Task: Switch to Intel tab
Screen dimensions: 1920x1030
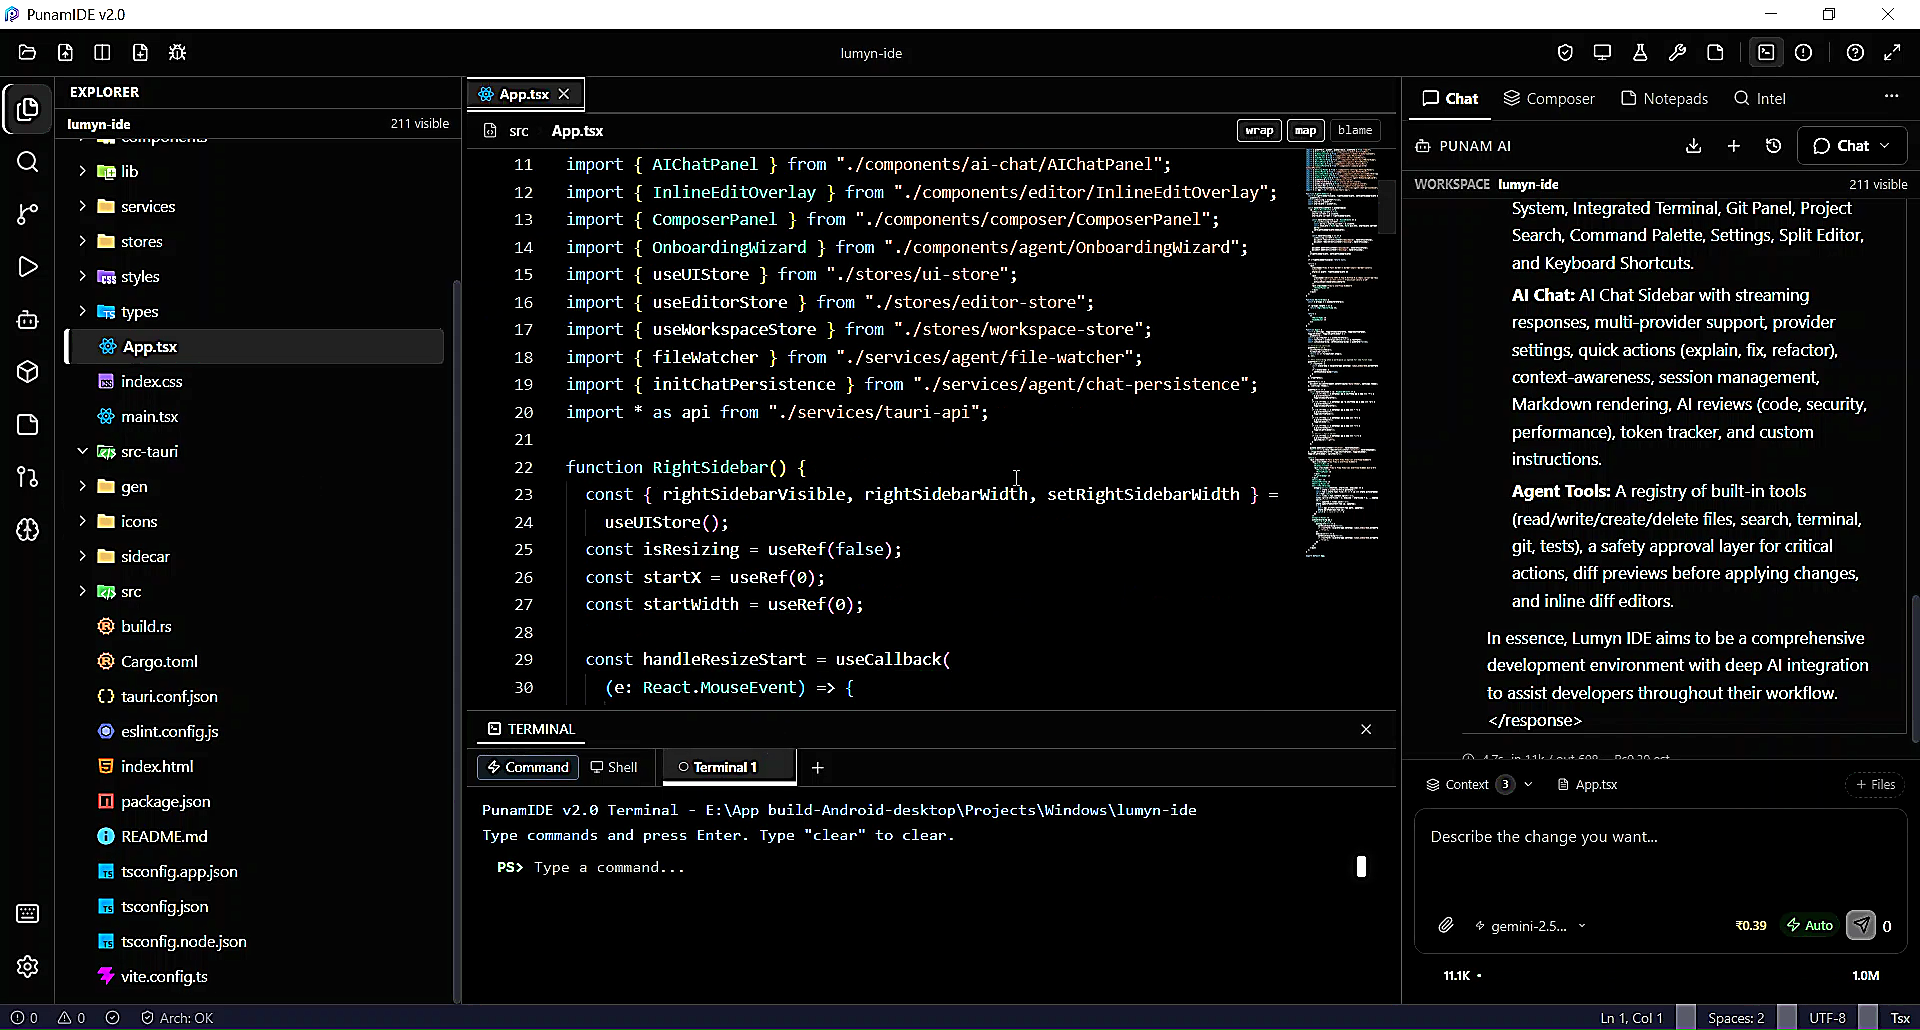Action: (1759, 98)
